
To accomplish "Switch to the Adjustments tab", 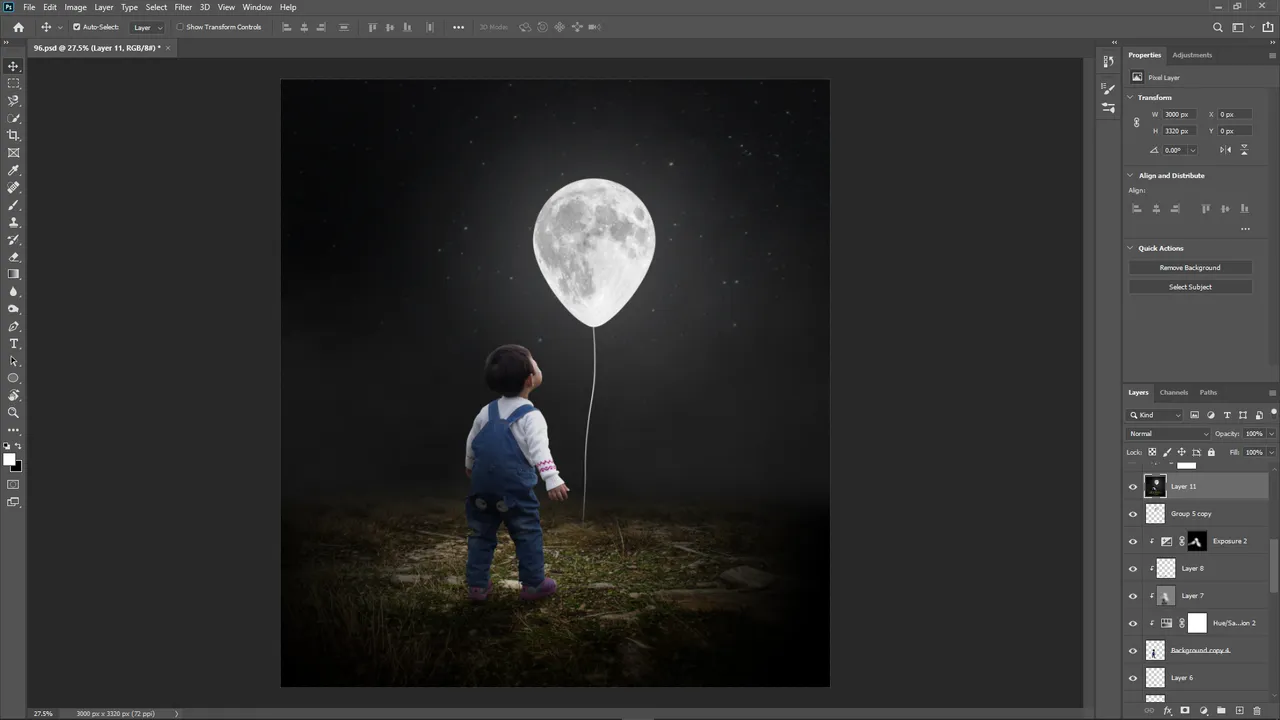I will click(1192, 55).
